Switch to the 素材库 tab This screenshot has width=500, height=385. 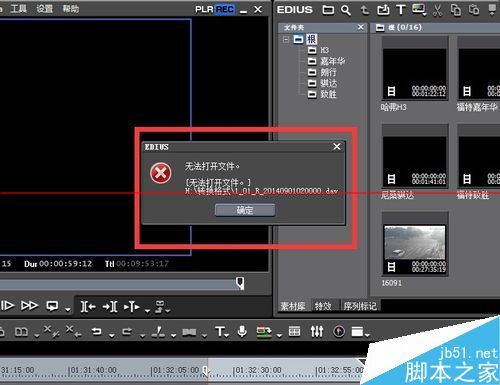[292, 306]
